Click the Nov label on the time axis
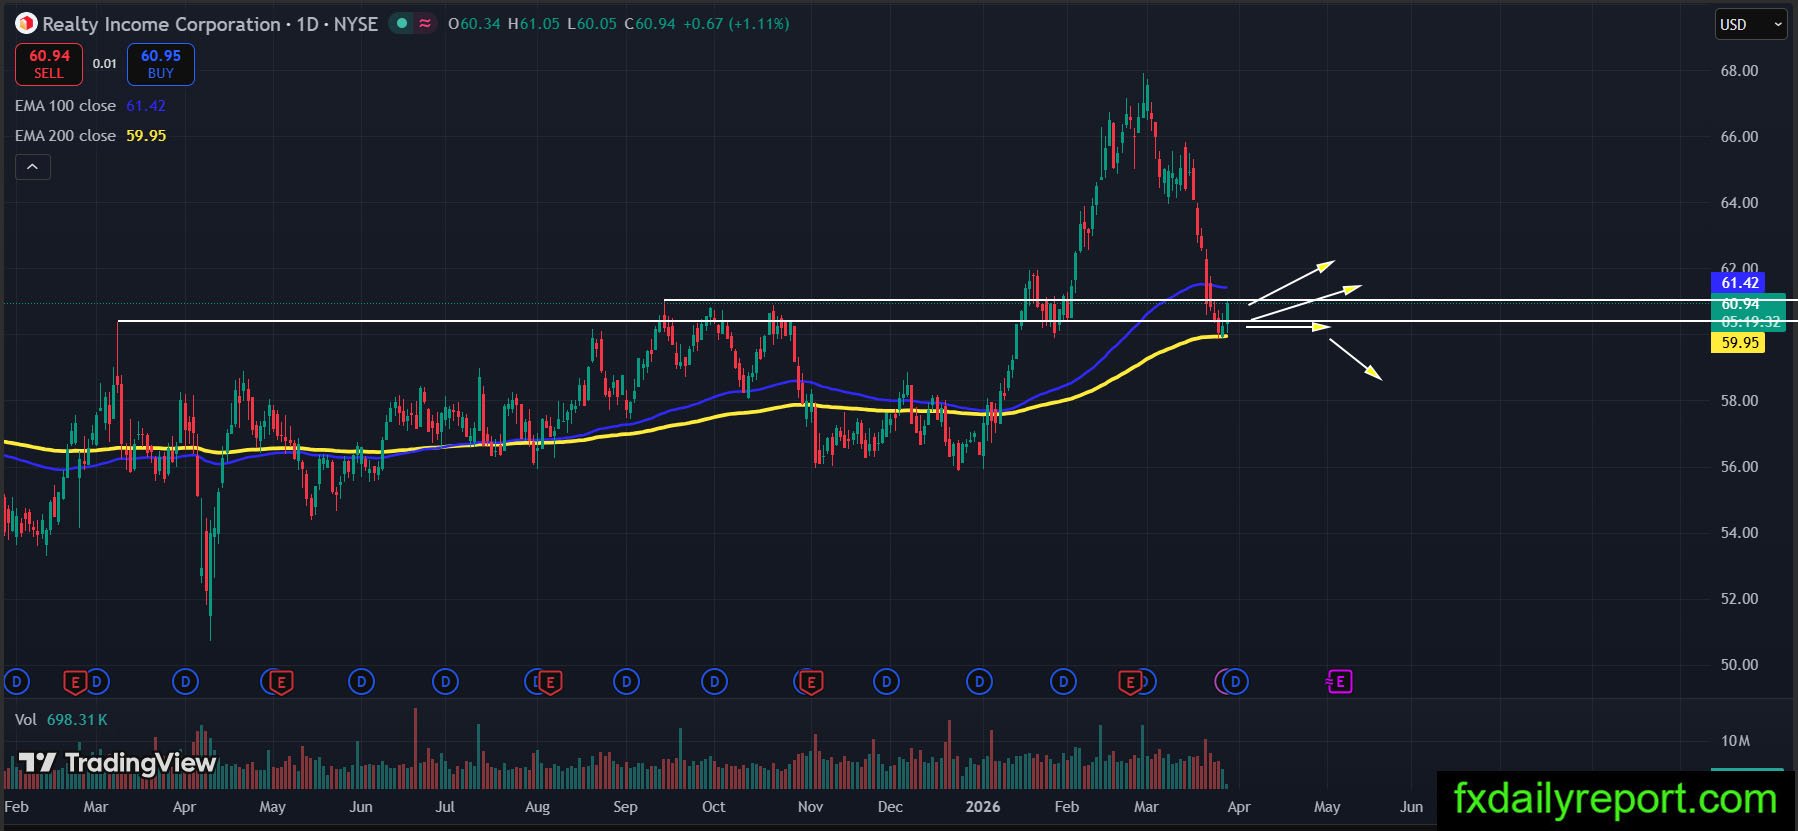The height and width of the screenshot is (831, 1798). (x=811, y=807)
